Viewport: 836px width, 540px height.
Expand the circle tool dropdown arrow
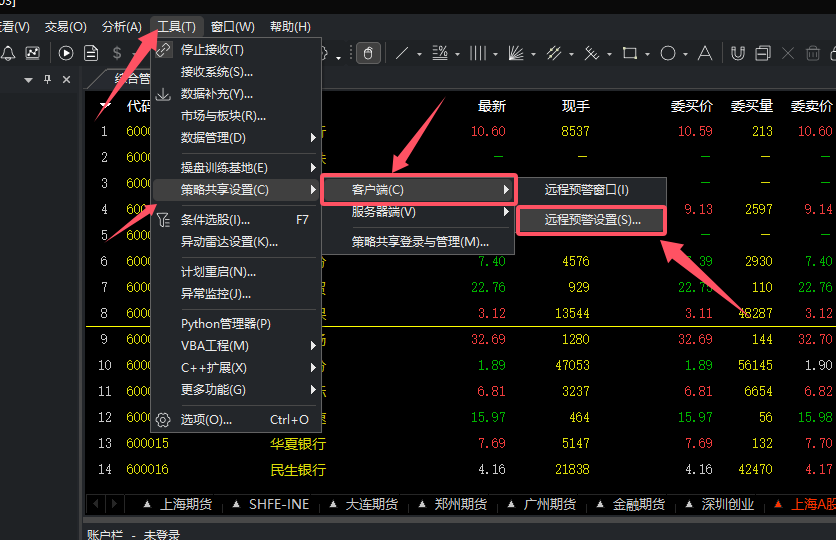[685, 54]
